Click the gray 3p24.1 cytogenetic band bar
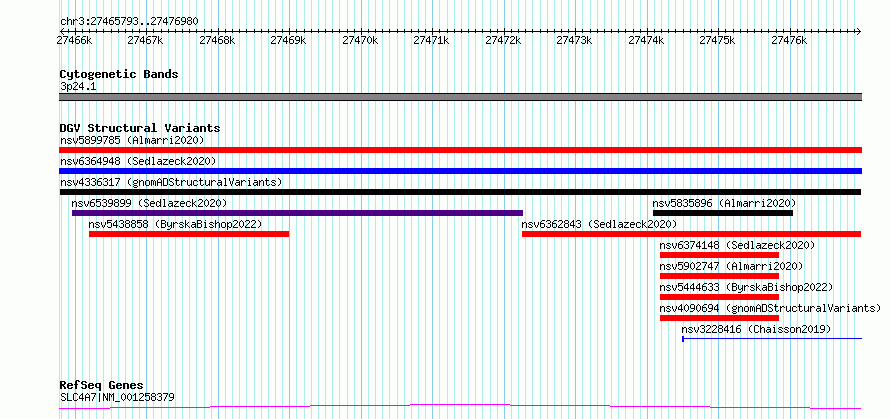Screen dimensions: 890x419 click(x=460, y=97)
